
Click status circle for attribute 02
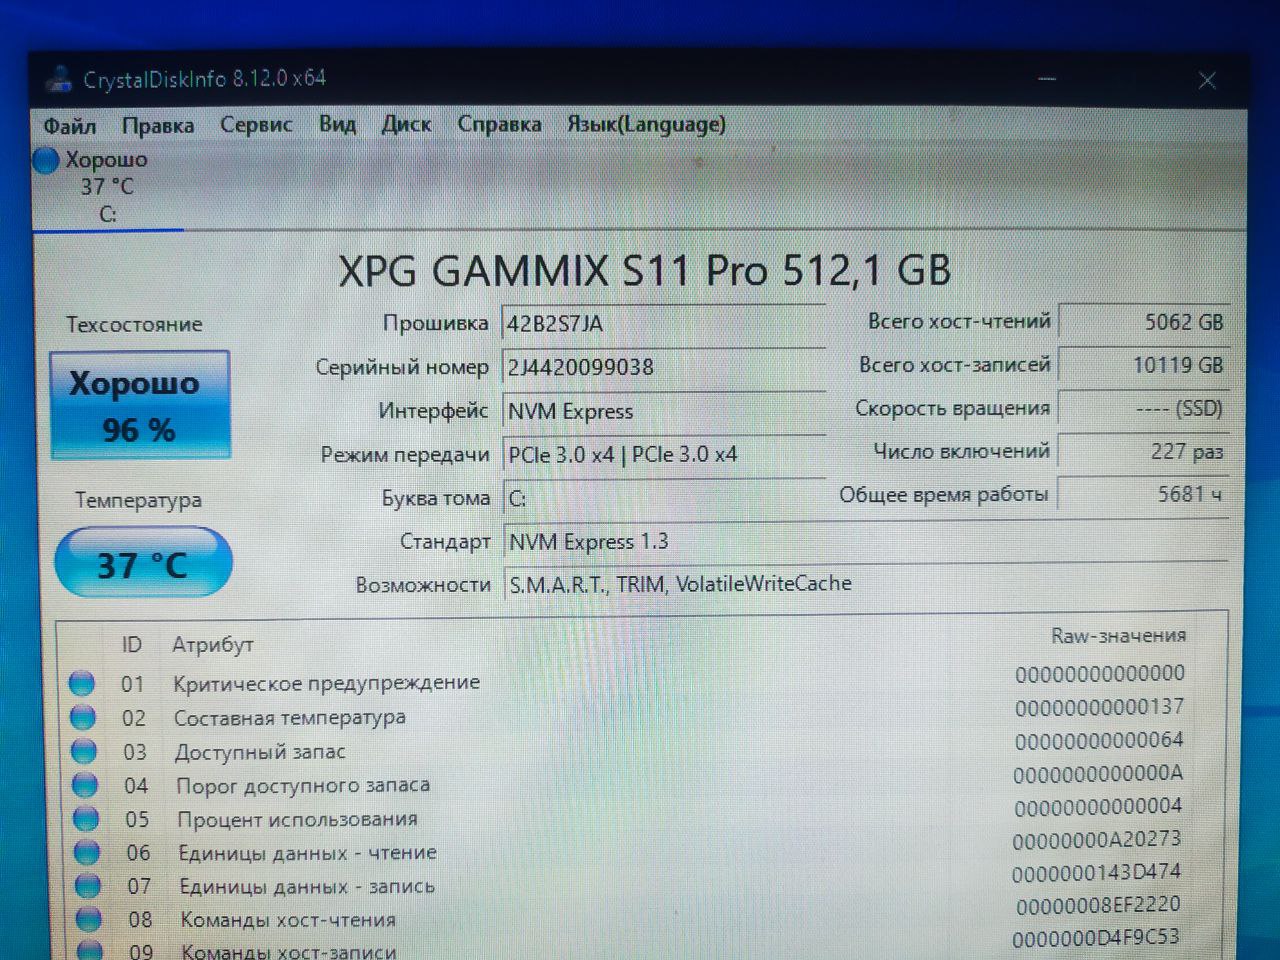click(x=83, y=717)
